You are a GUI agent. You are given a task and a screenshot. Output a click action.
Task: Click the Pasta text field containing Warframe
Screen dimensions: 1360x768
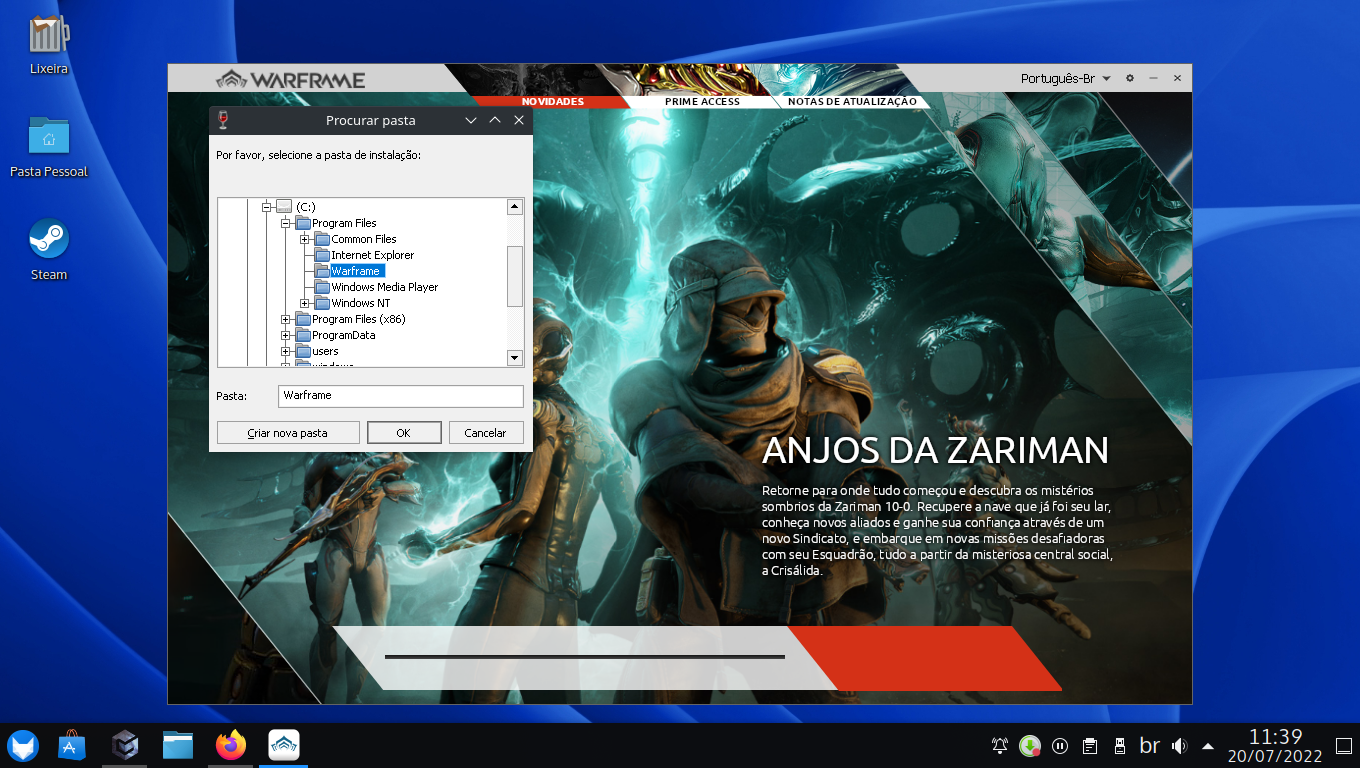(401, 396)
